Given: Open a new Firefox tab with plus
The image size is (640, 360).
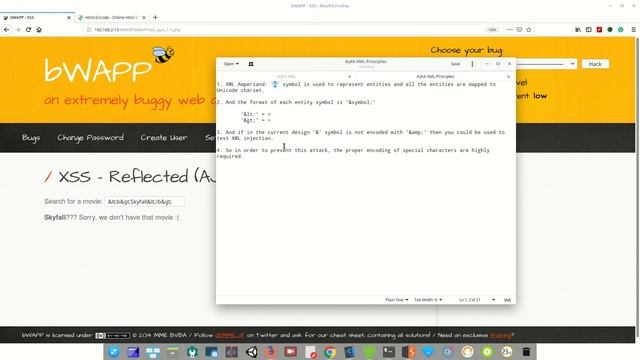Looking at the screenshot, I should pyautogui.click(x=155, y=17).
